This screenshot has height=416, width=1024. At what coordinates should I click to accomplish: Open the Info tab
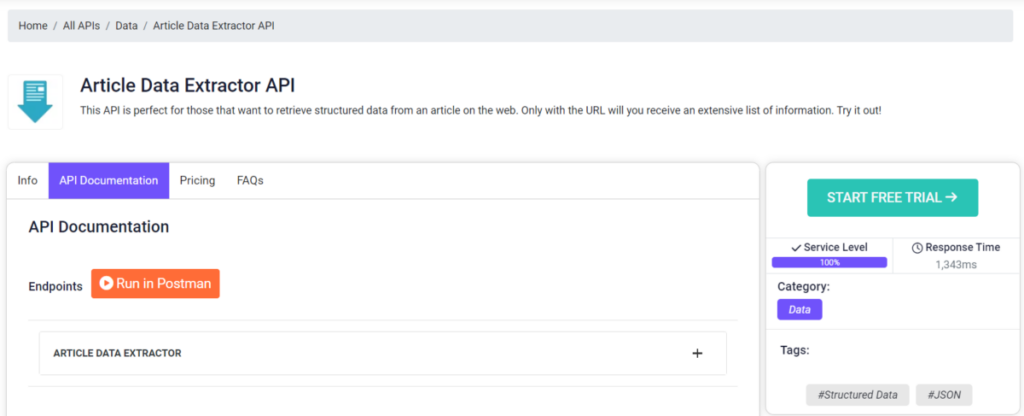click(27, 180)
